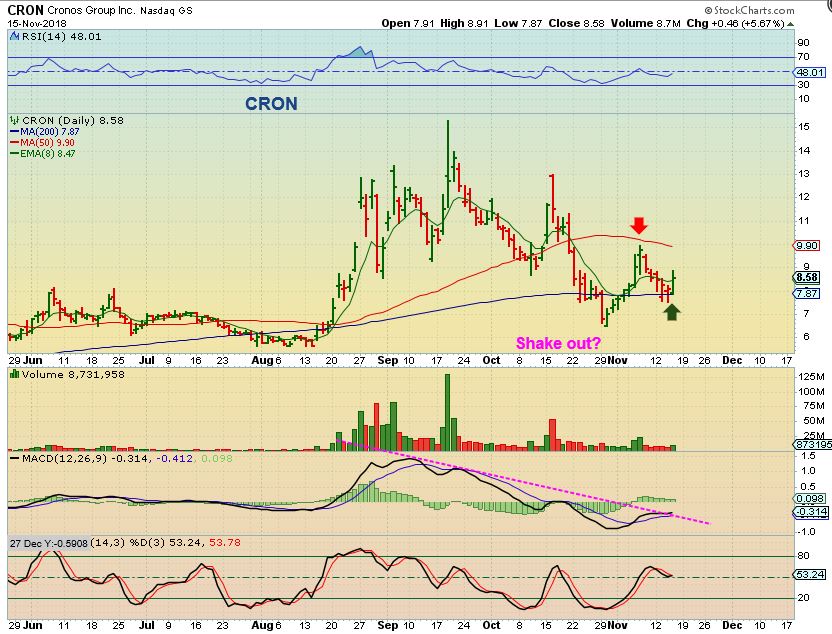This screenshot has height=634, width=832.
Task: Click the green EMA(8) legend line marker
Action: 14,154
